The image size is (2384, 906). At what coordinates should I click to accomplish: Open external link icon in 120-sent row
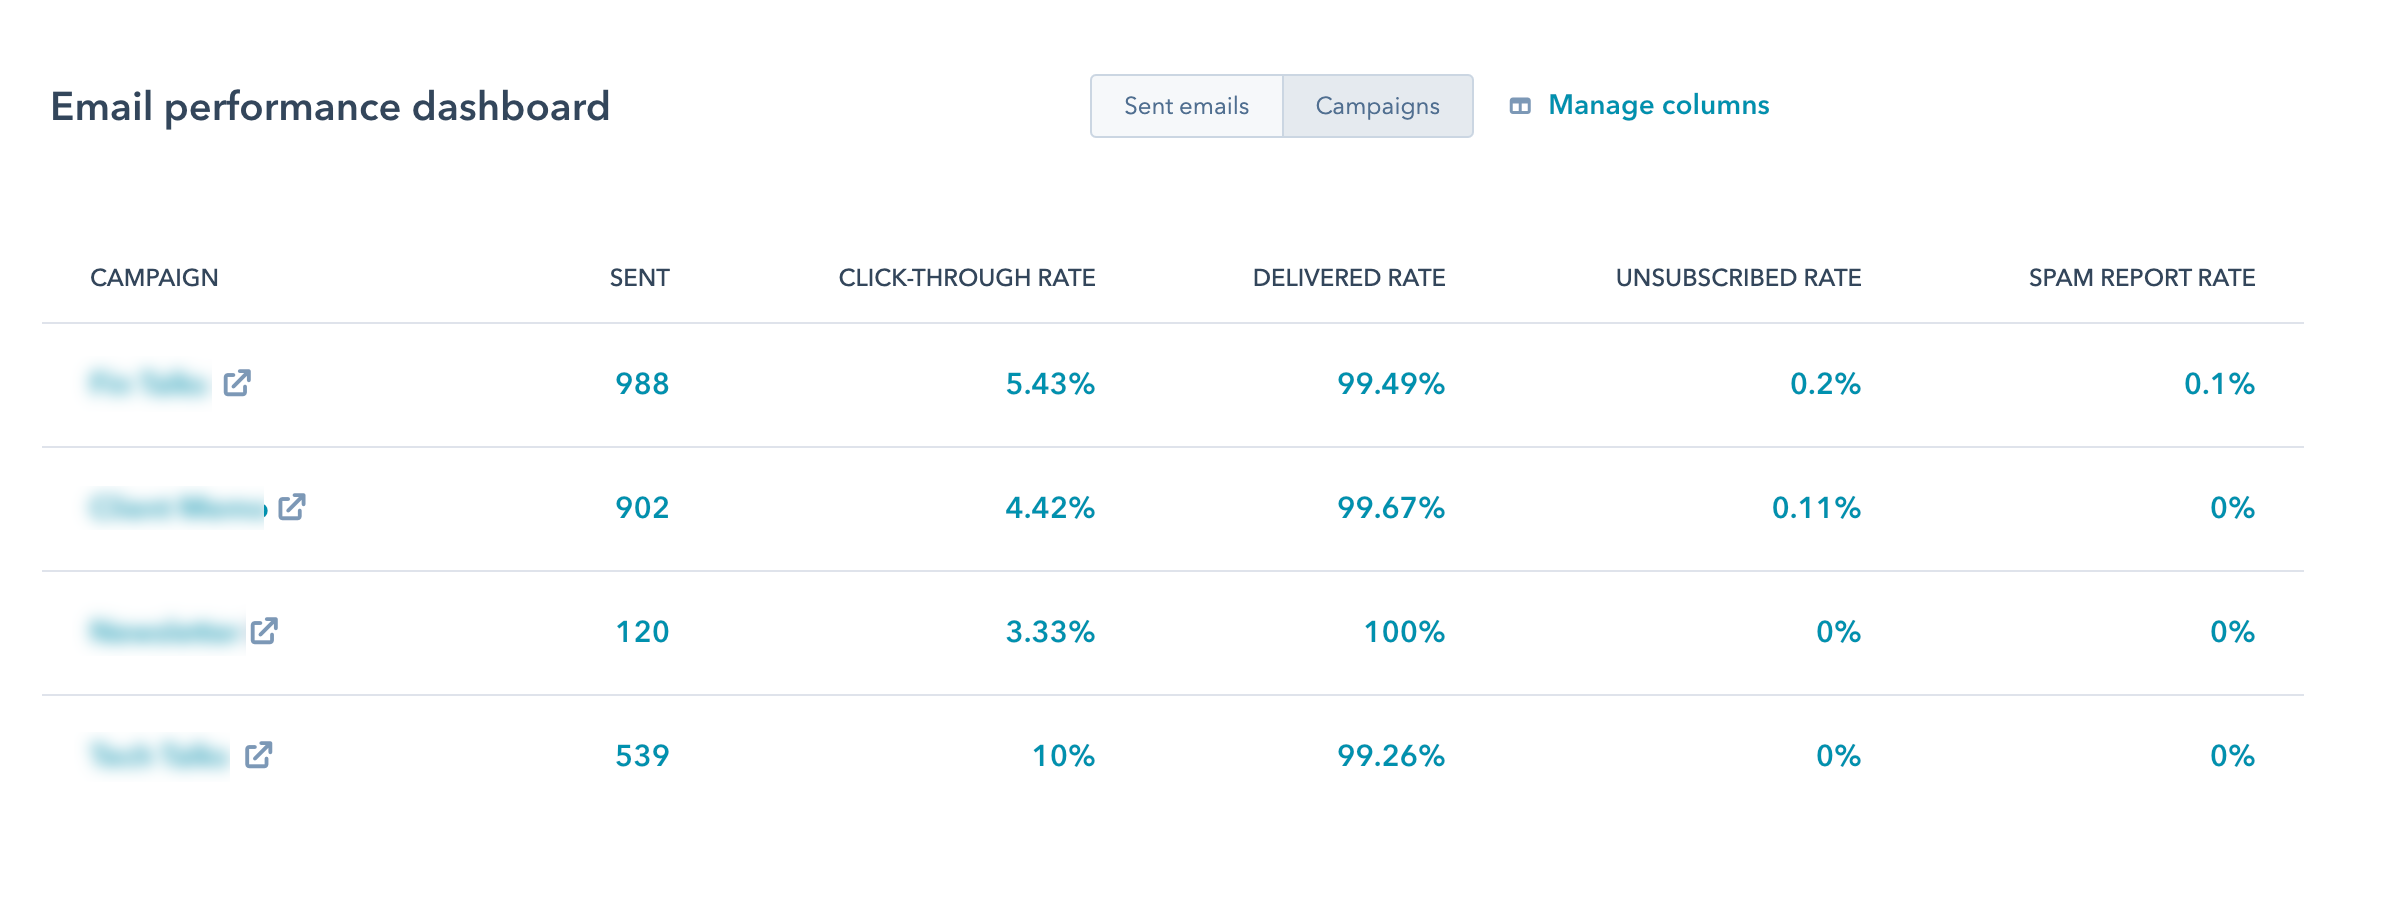264,631
